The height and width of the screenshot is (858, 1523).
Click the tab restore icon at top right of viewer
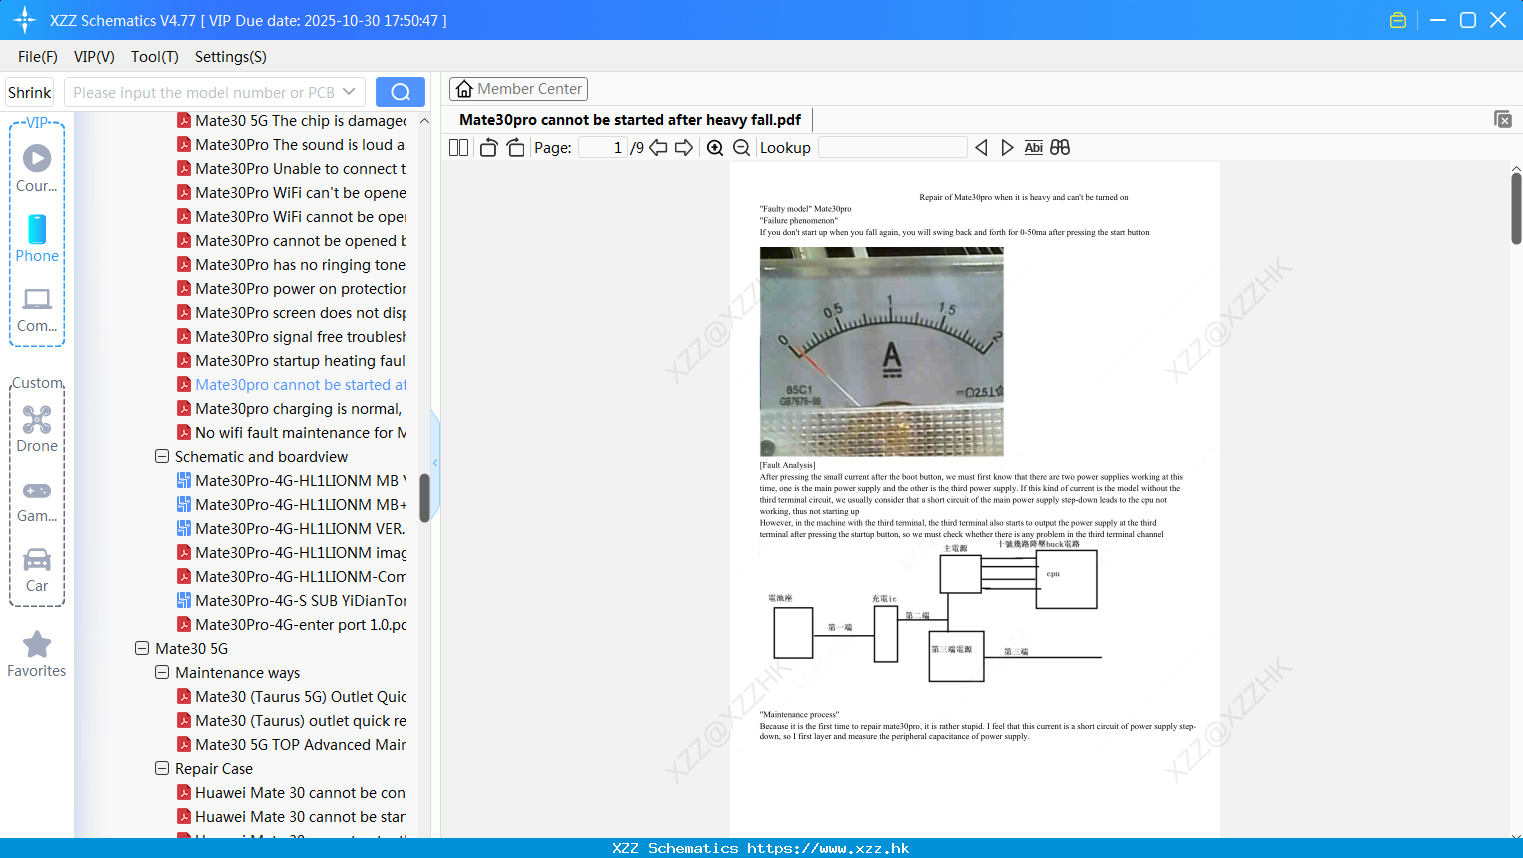click(x=1502, y=119)
